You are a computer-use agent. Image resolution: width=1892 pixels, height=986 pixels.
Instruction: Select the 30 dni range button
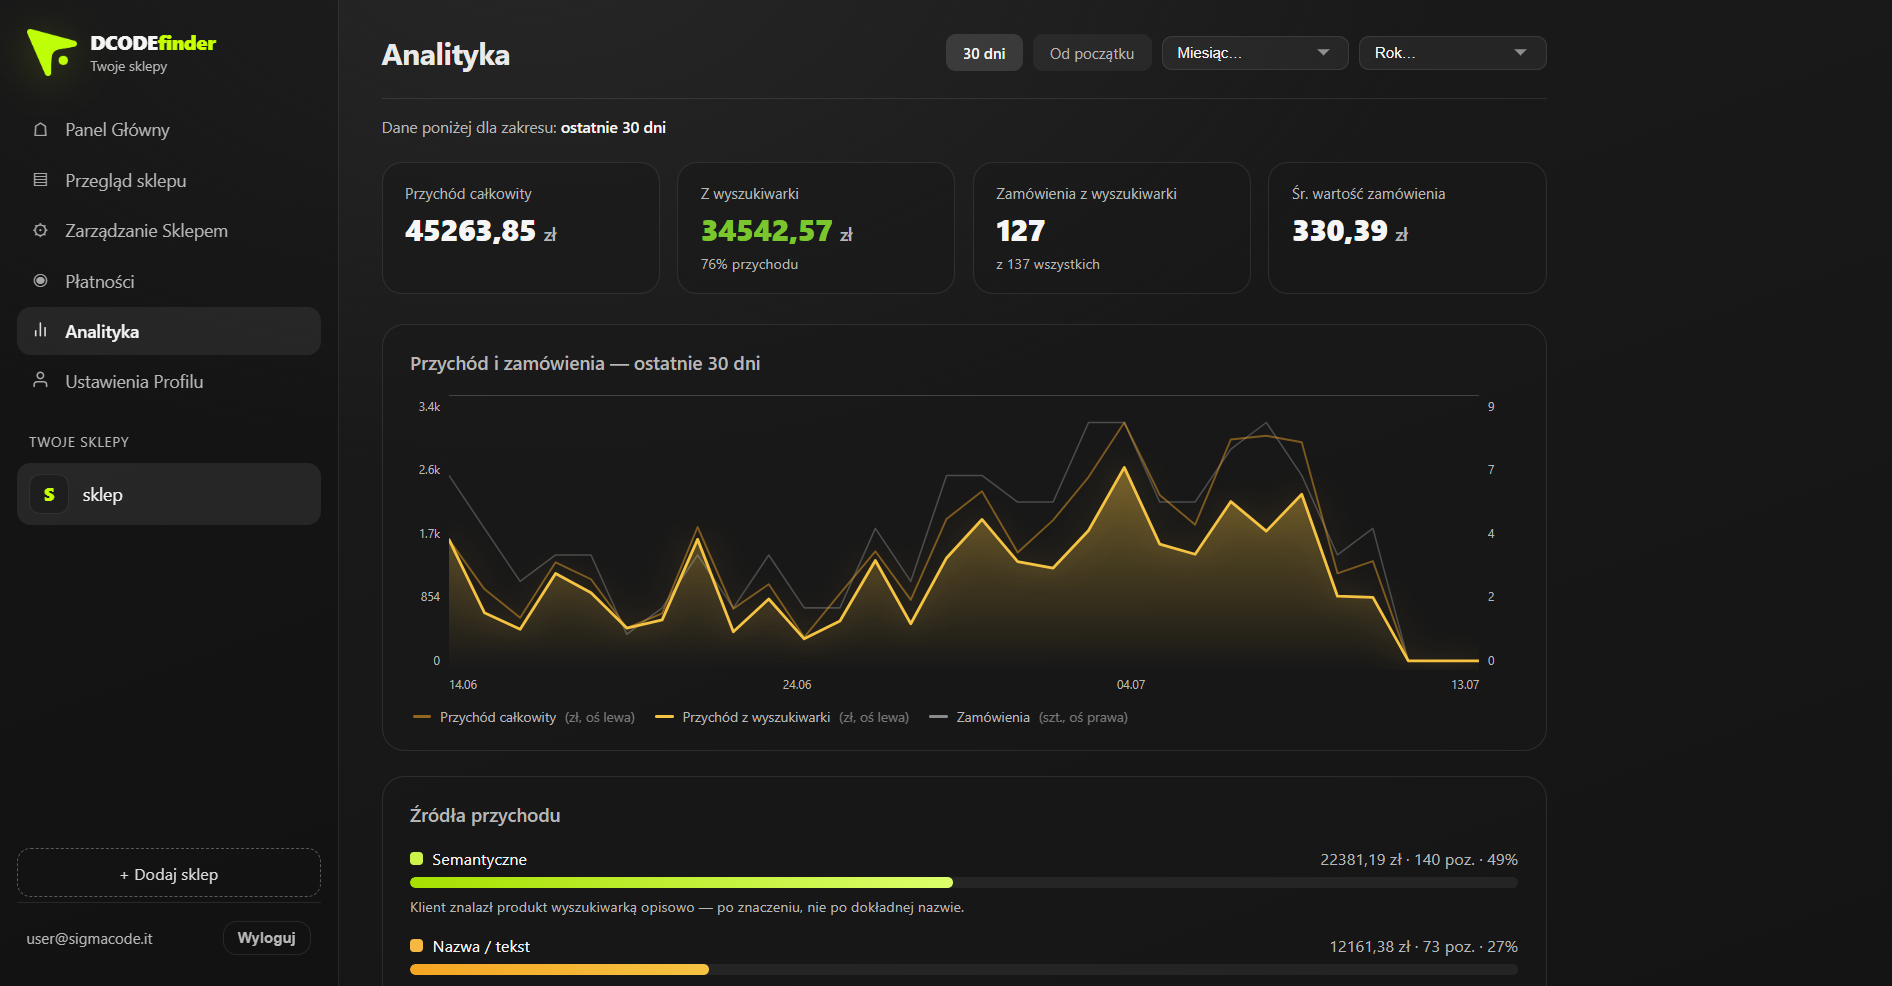(x=984, y=53)
